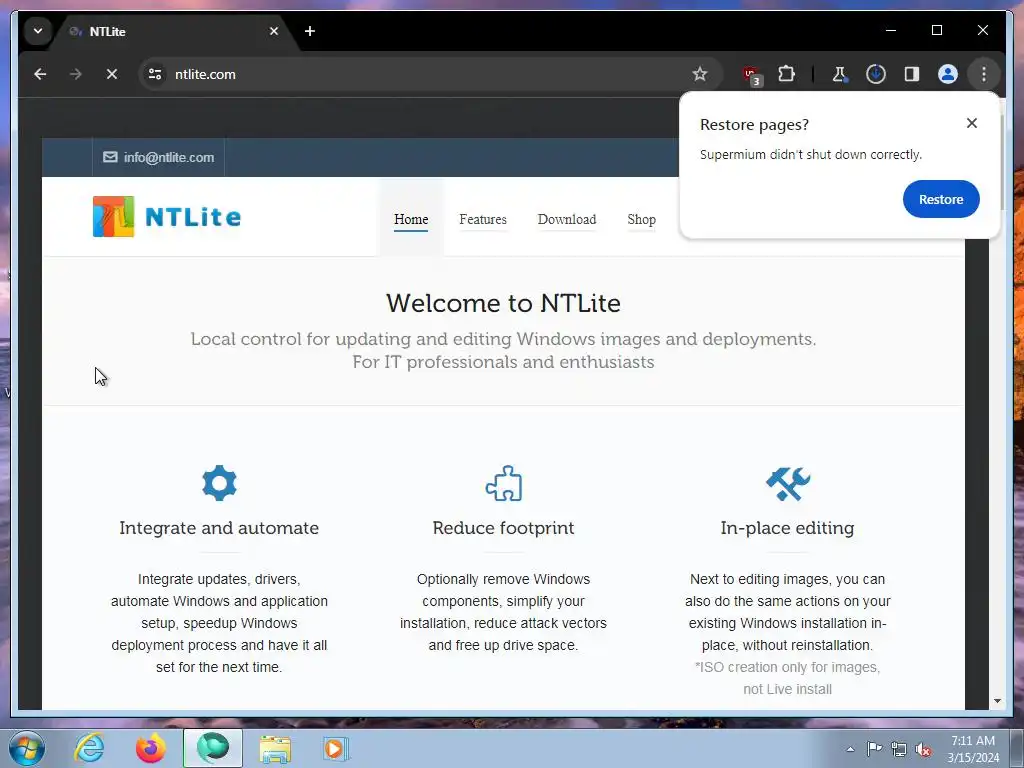The image size is (1024, 768).
Task: Show hidden tray icons arrow
Action: coord(850,749)
